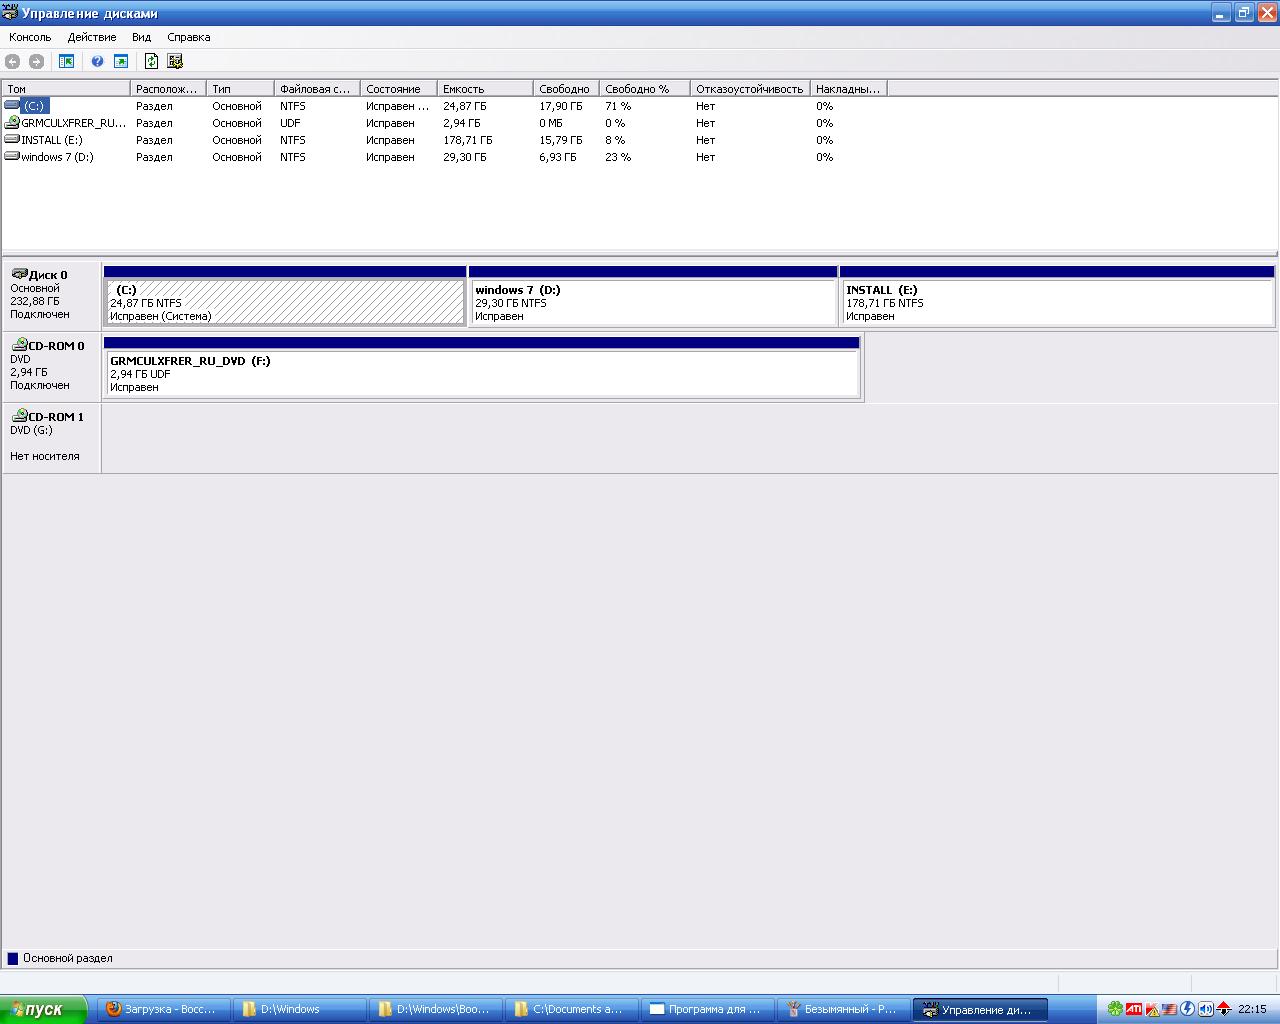Sort by the Тип column header
Viewport: 1280px width, 1024px height.
pos(241,89)
